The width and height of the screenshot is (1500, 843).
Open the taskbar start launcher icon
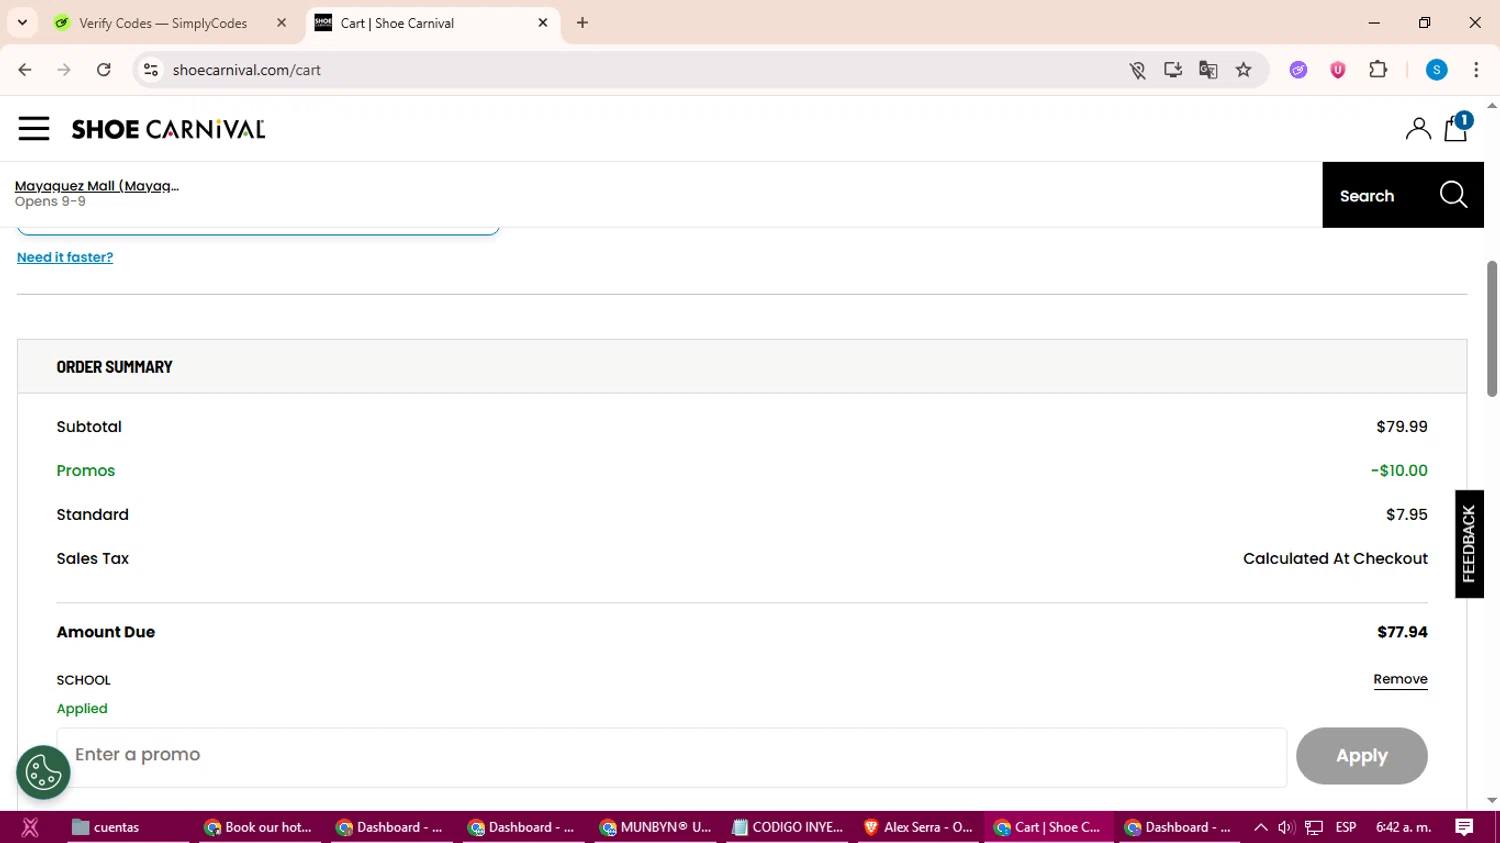tap(30, 827)
